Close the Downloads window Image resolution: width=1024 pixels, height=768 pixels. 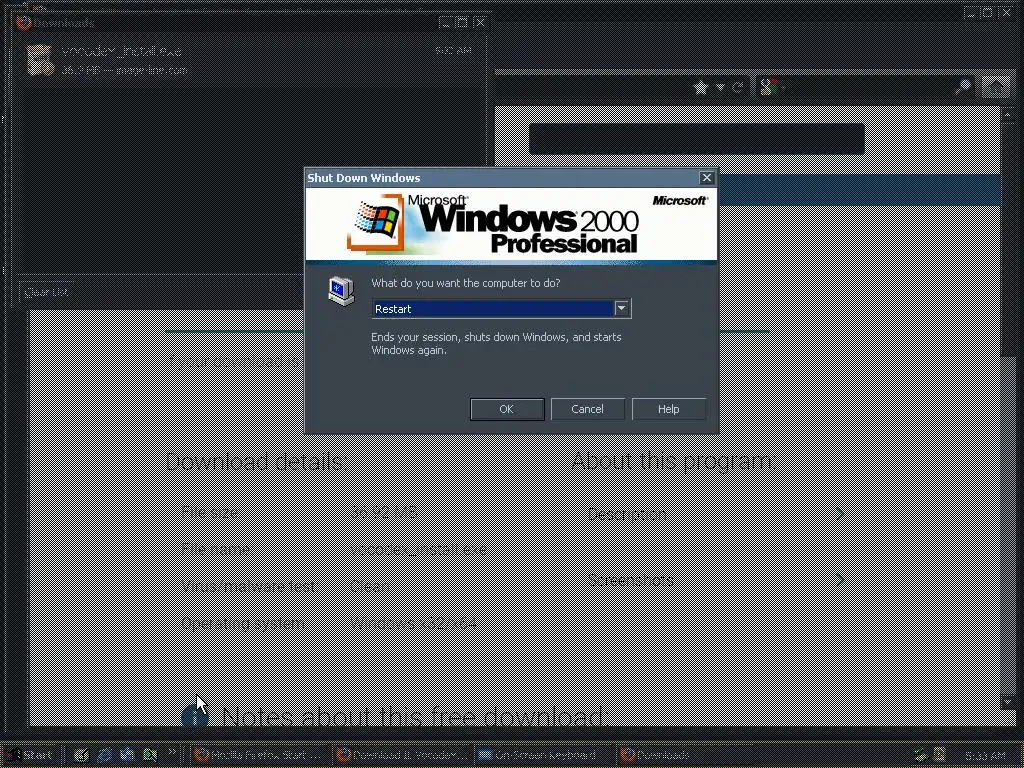point(481,23)
